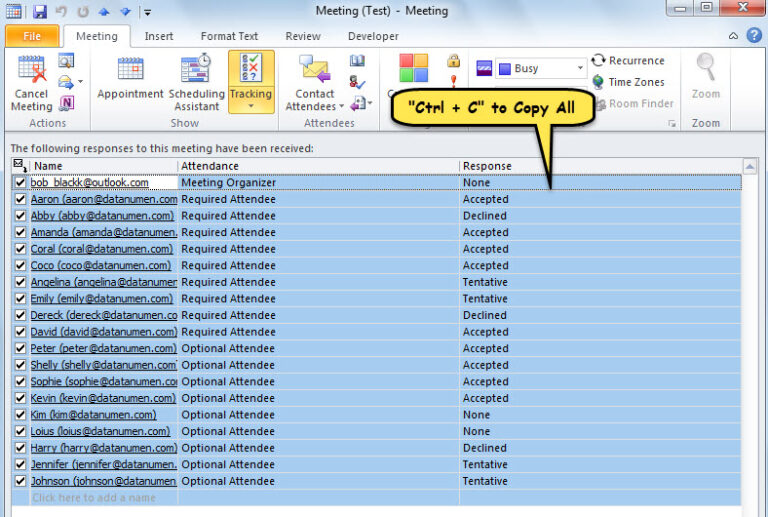The image size is (768, 517).
Task: Sort by the Response column header
Action: (x=600, y=166)
